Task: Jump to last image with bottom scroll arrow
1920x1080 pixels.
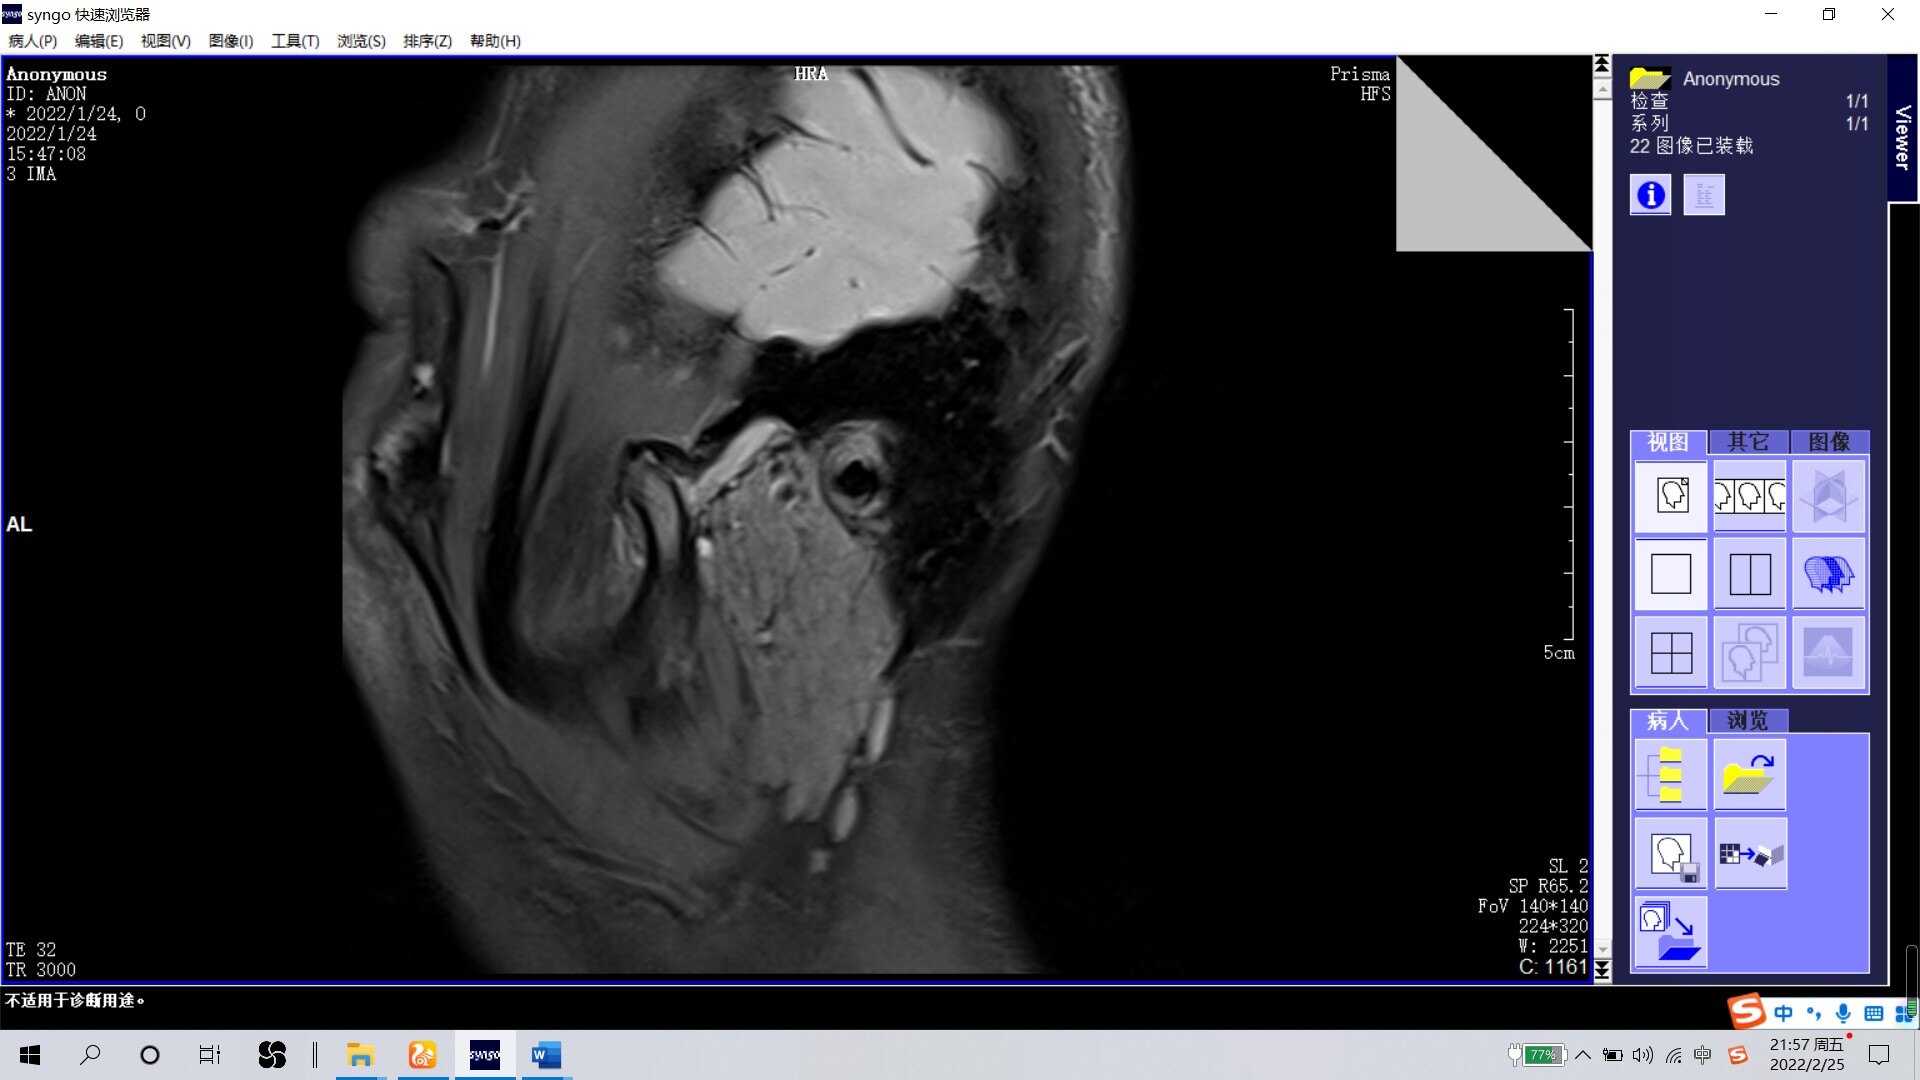Action: (x=1602, y=971)
